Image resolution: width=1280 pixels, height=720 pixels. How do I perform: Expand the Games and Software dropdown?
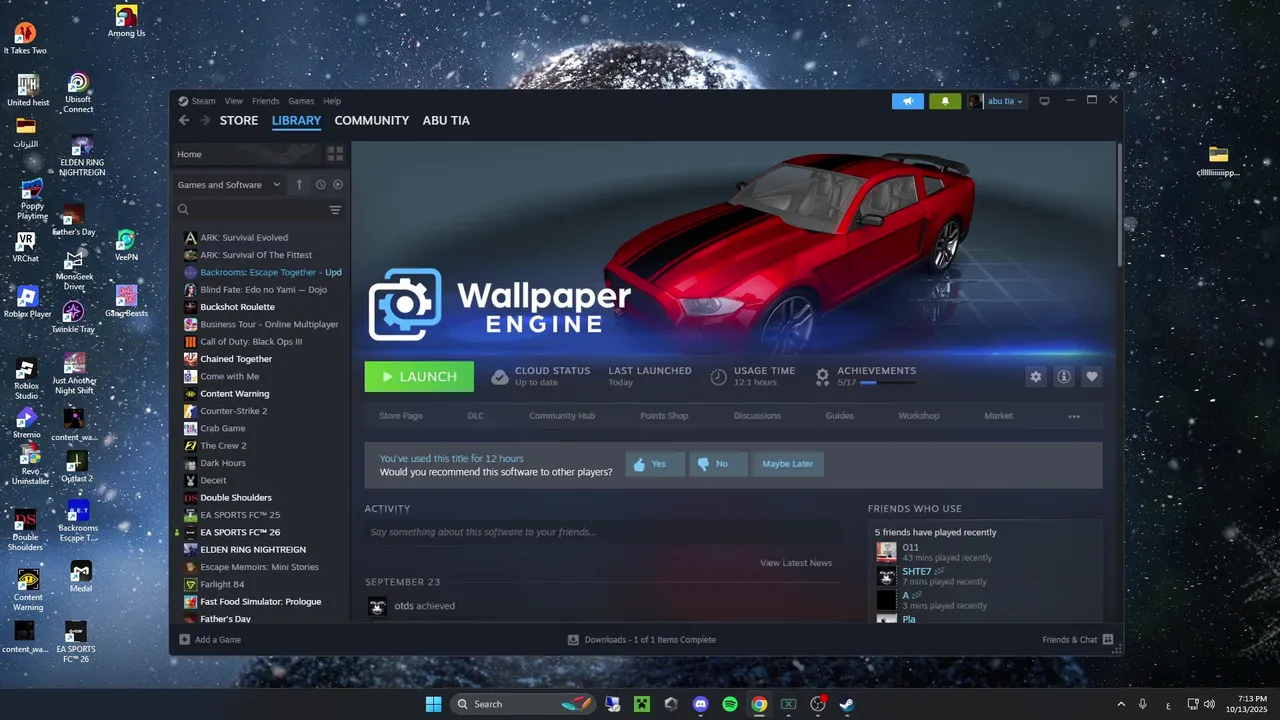pos(229,185)
